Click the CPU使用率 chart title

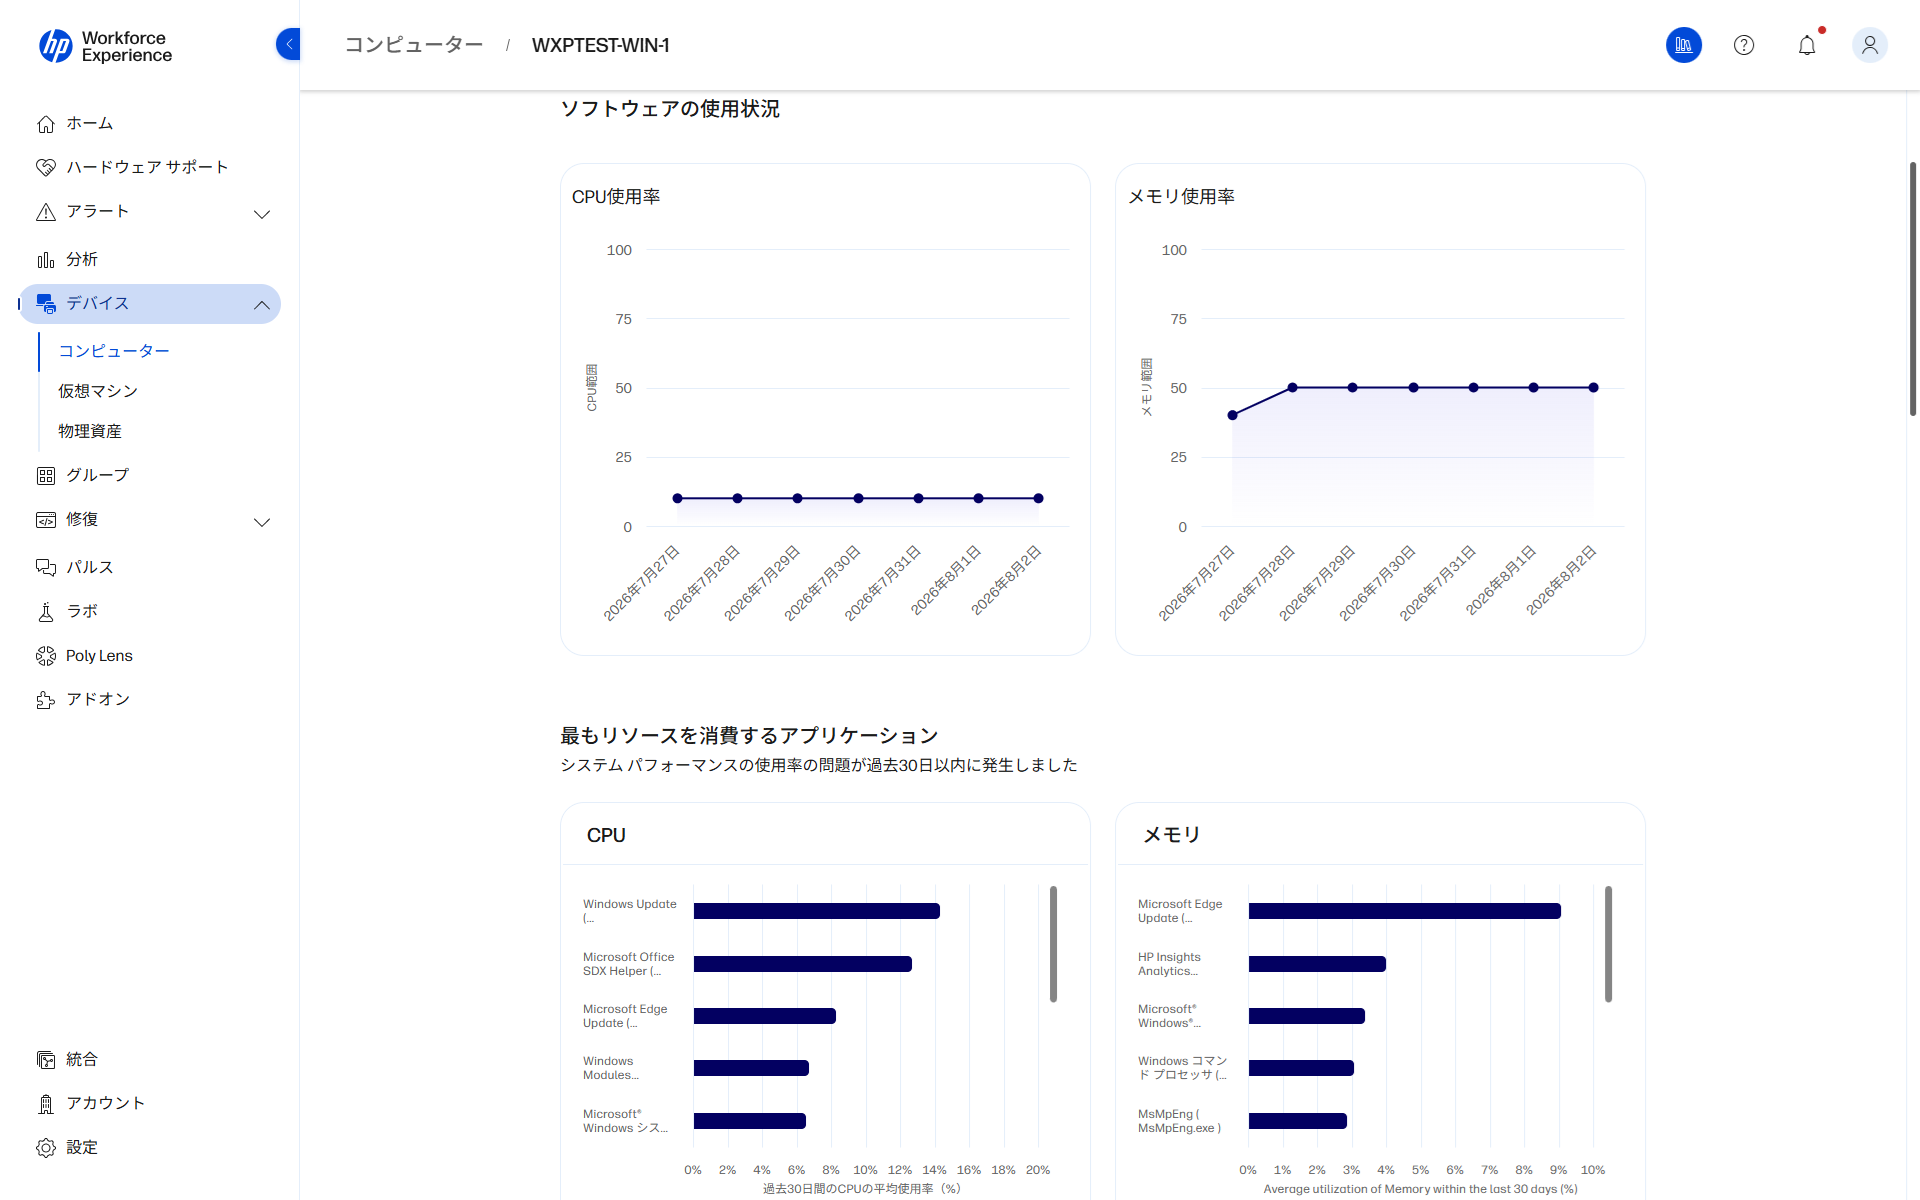click(616, 197)
